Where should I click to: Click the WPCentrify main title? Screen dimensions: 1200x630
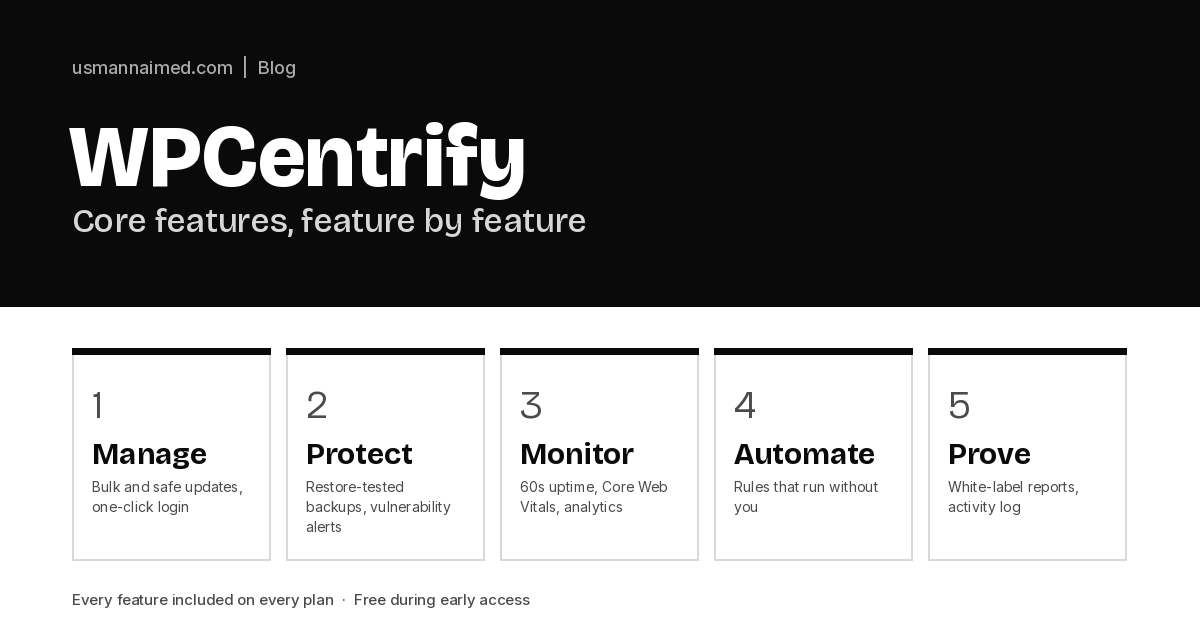298,159
